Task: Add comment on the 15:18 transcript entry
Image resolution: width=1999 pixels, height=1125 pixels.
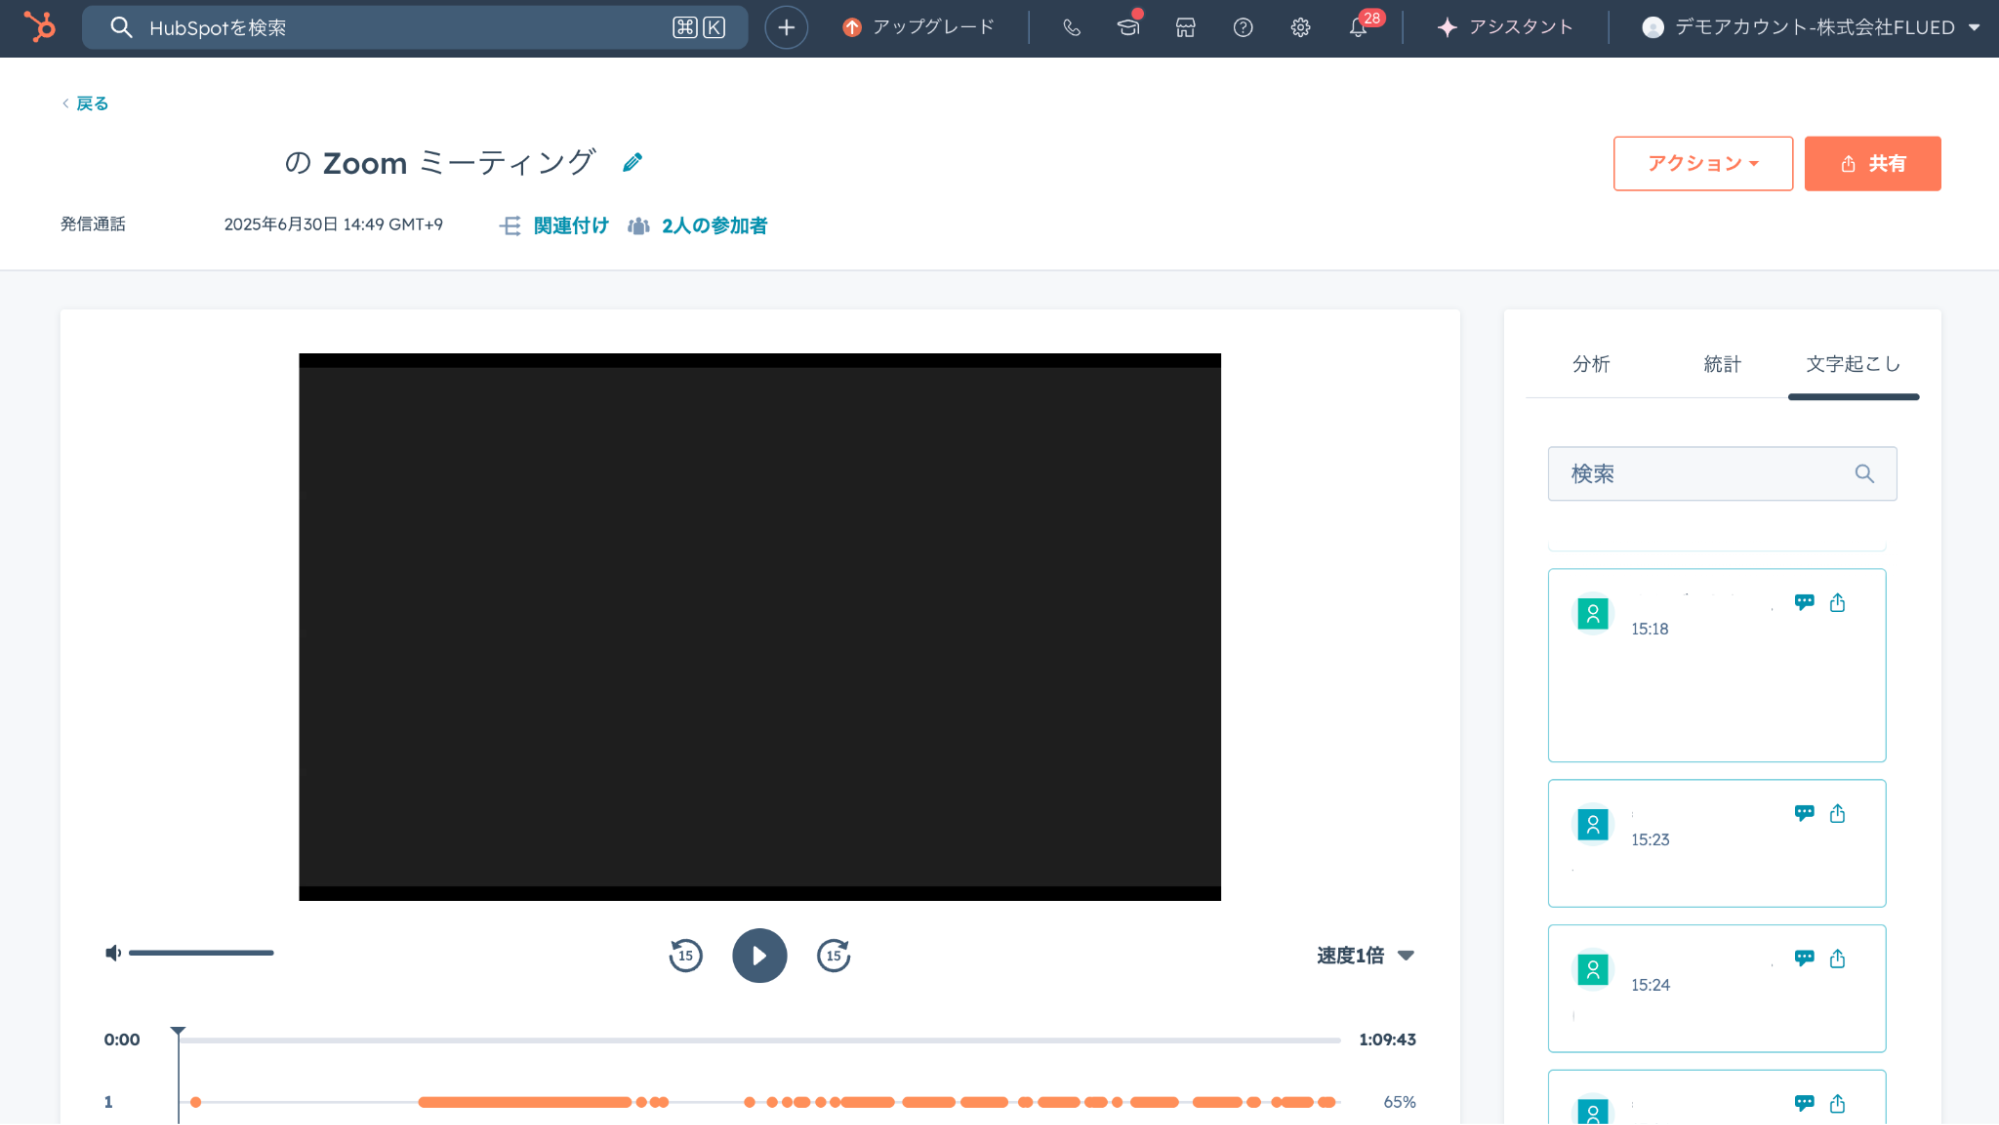Action: 1804,602
